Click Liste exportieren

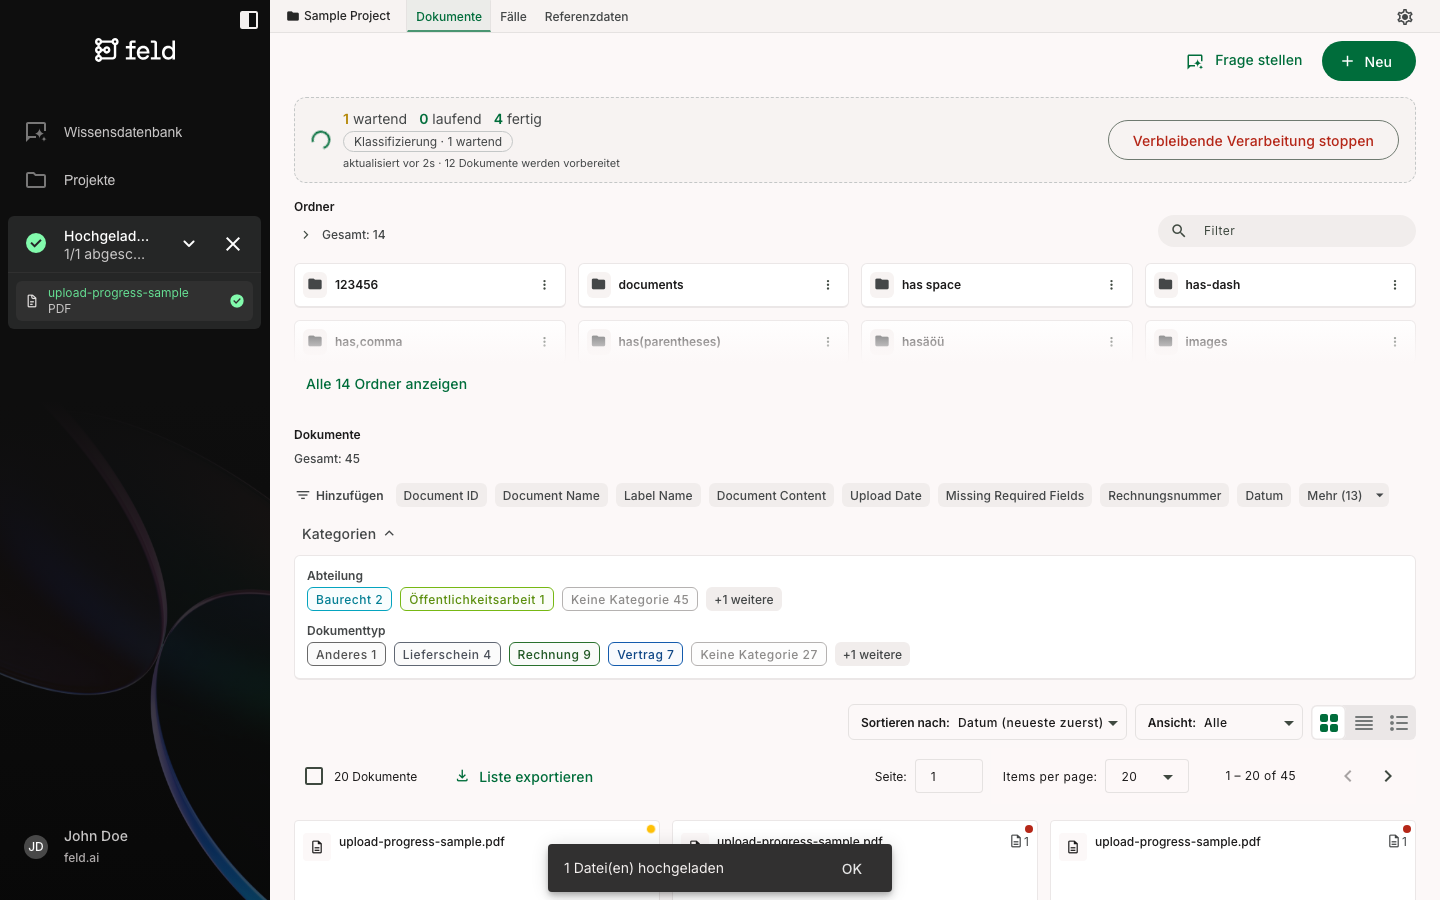[x=524, y=777]
